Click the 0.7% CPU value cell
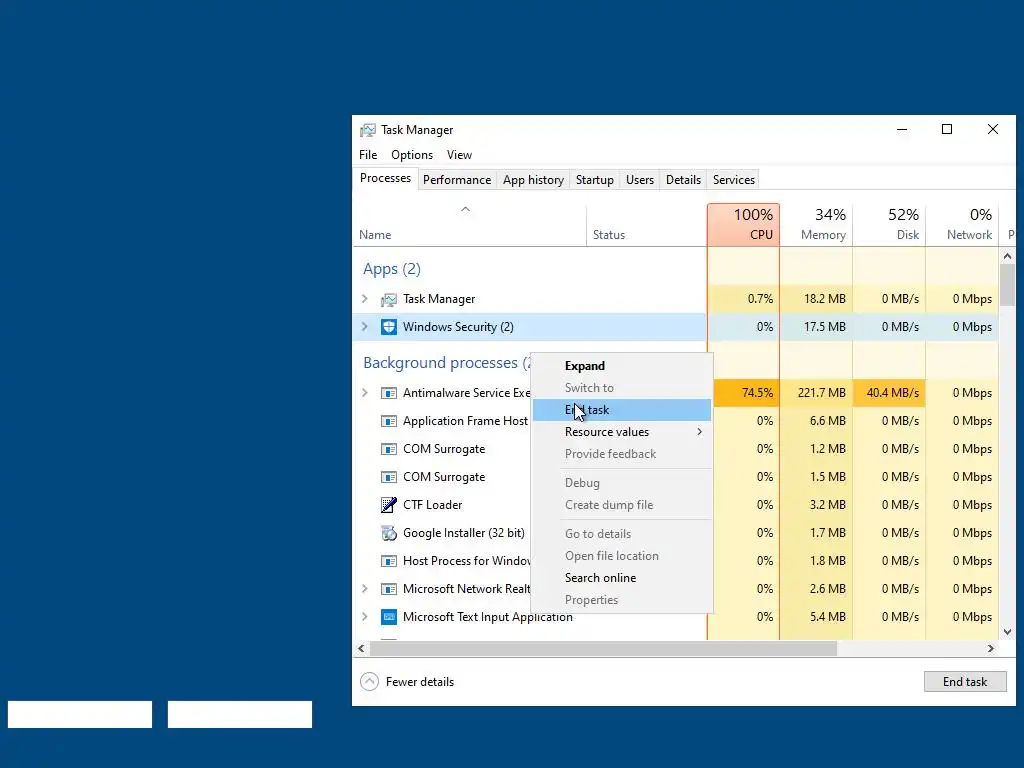1024x768 pixels. 743,299
